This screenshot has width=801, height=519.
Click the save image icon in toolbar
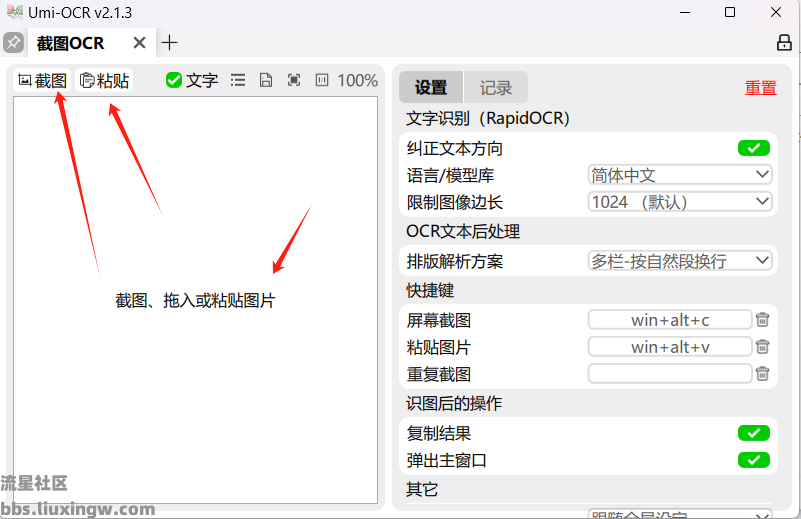[266, 80]
